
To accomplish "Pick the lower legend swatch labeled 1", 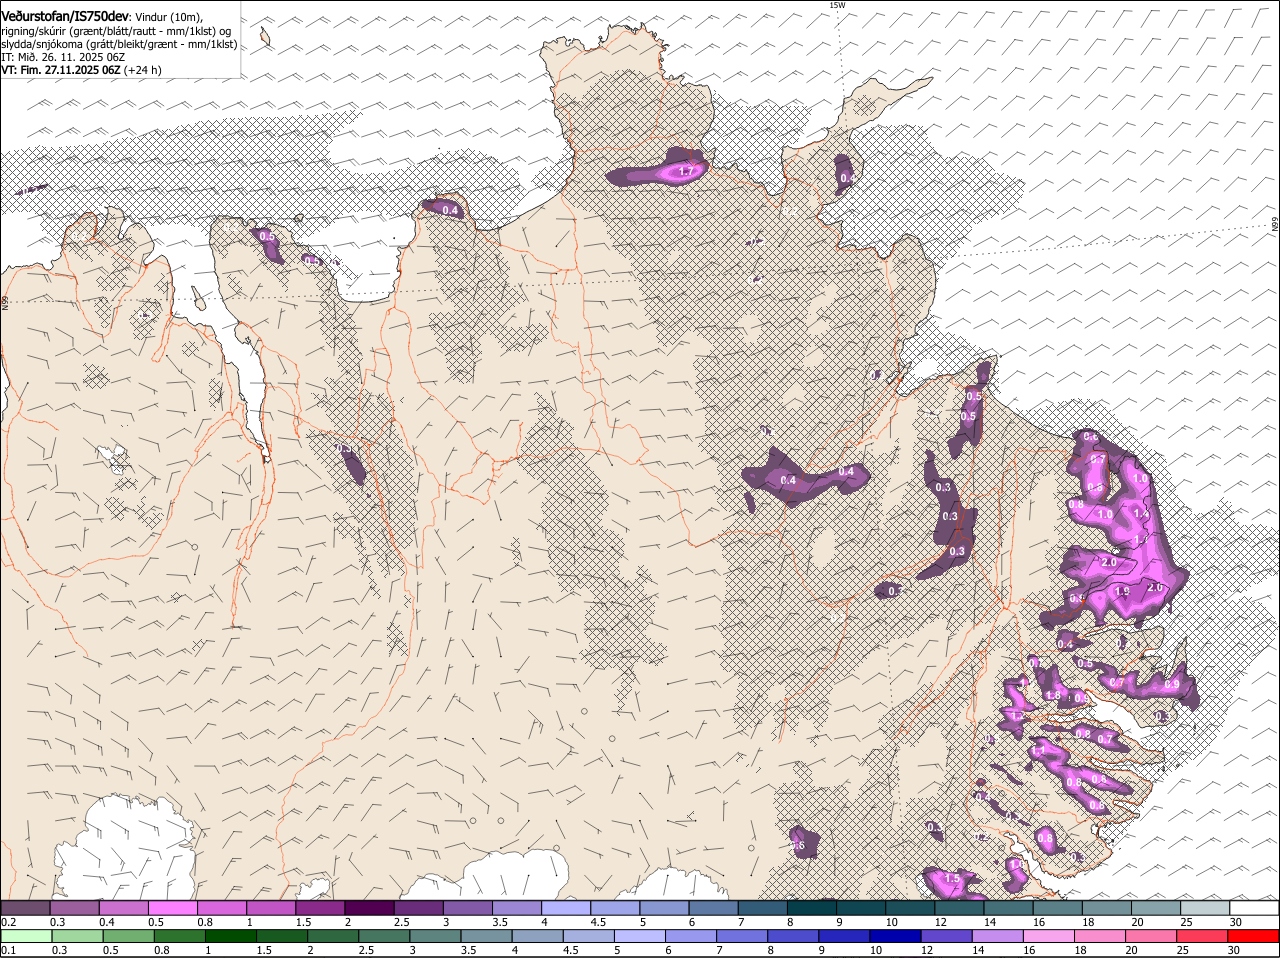I will (x=231, y=936).
